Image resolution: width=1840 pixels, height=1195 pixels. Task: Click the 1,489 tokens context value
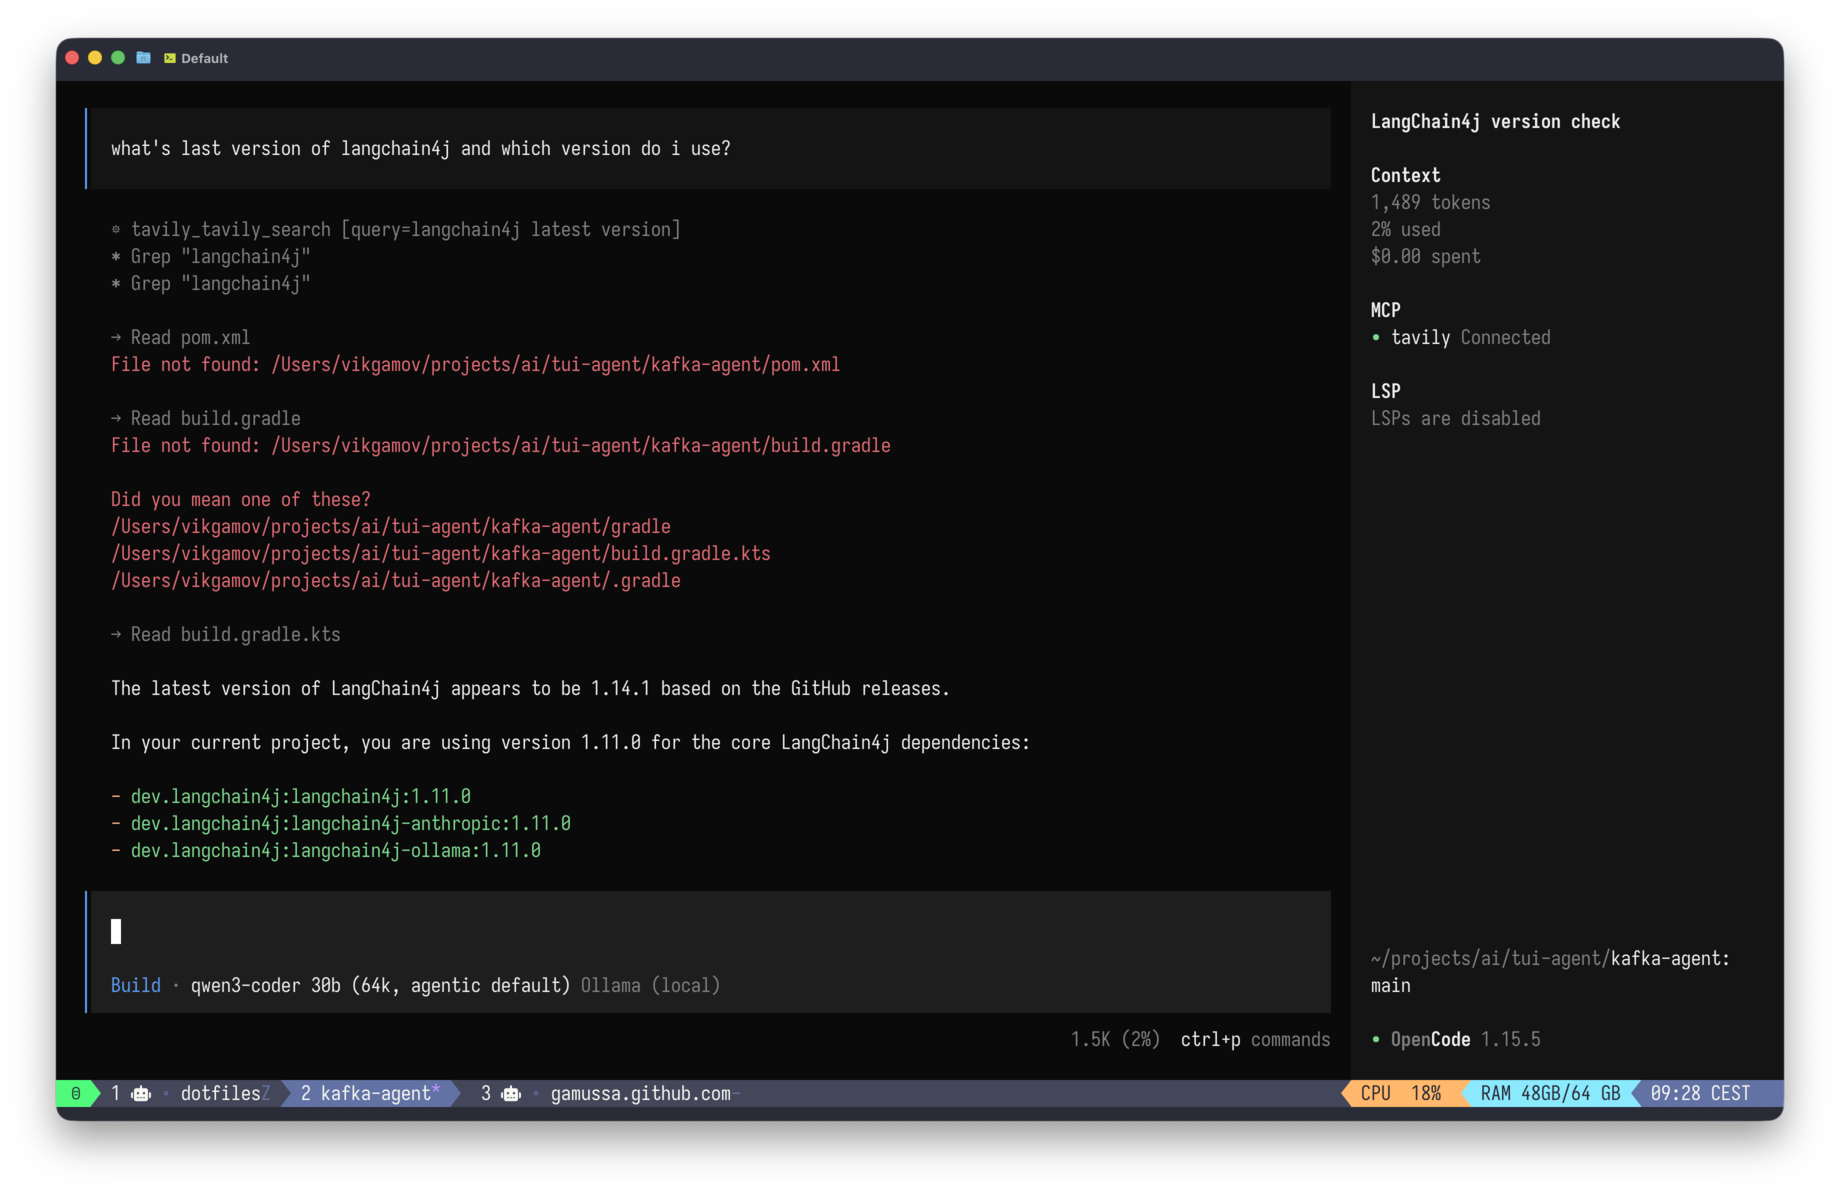tap(1430, 202)
